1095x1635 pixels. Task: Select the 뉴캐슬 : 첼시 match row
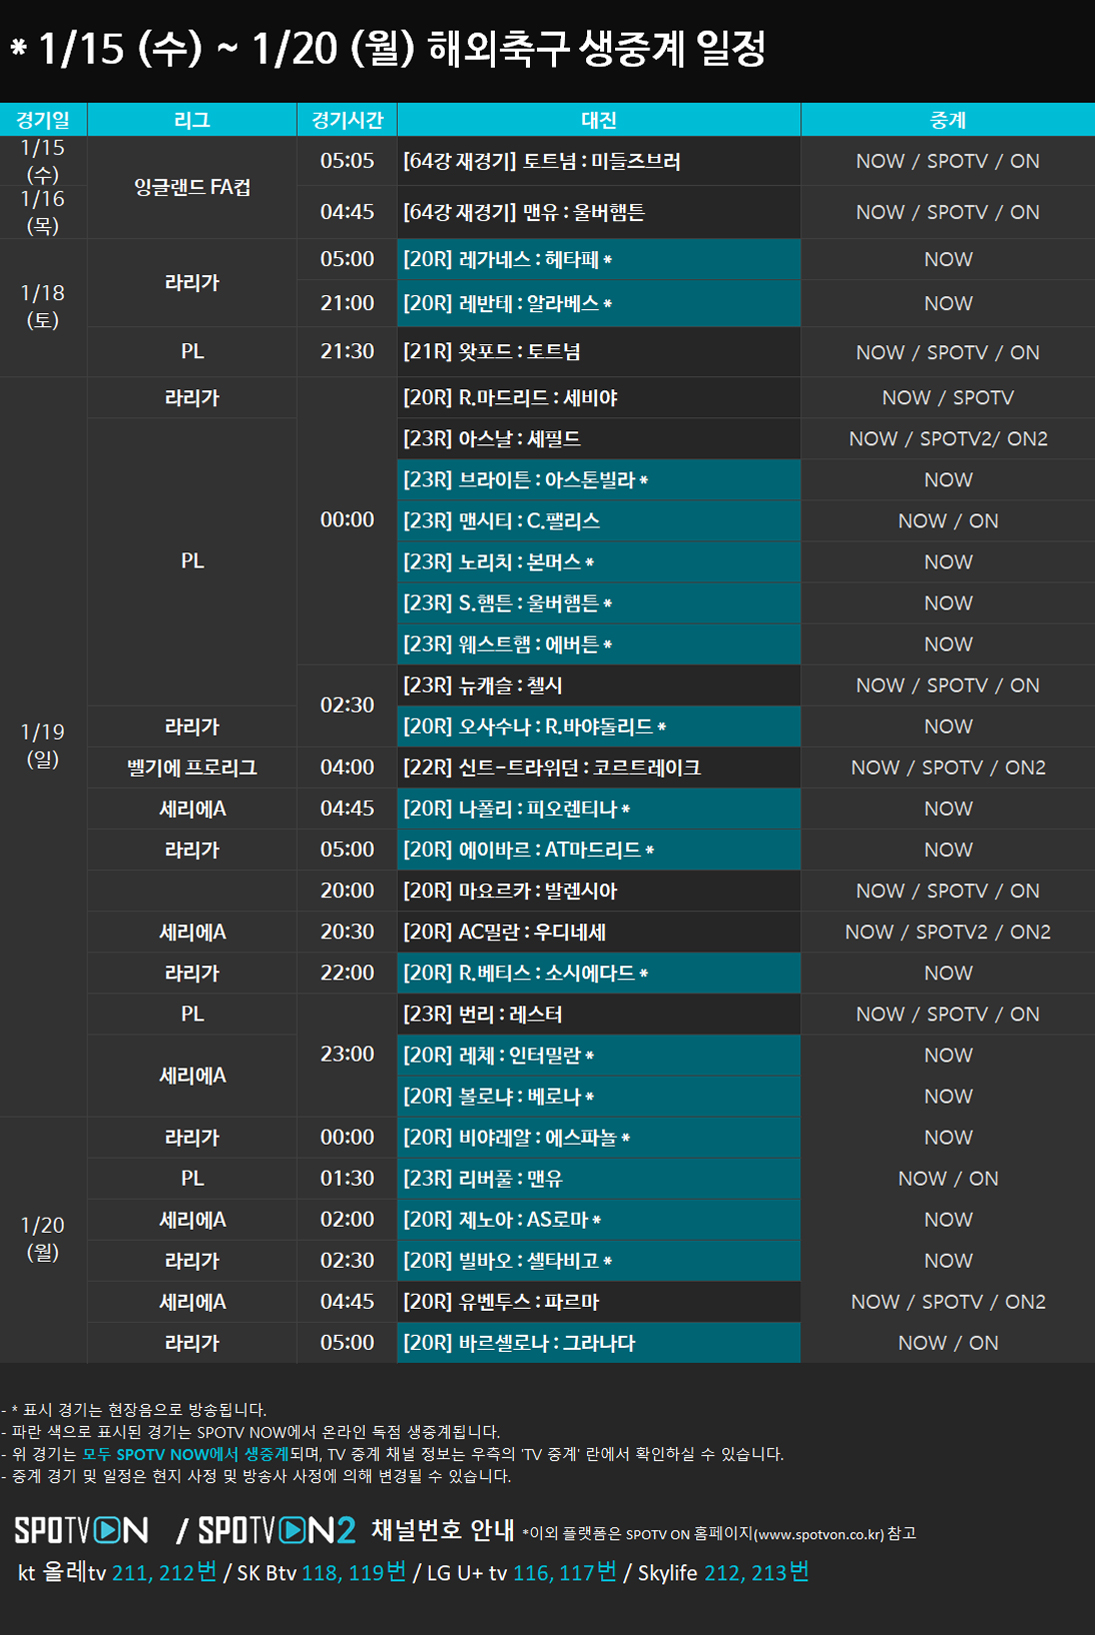[598, 686]
